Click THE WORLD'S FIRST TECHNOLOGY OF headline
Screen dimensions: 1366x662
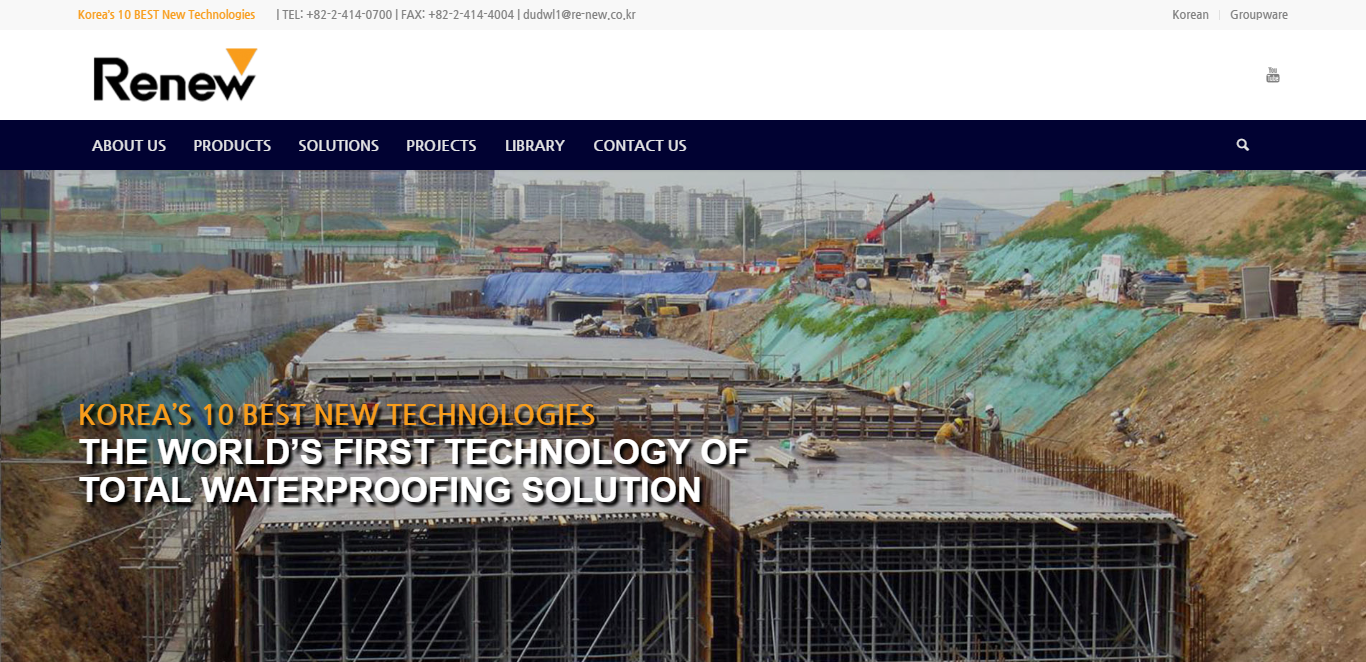pyautogui.click(x=414, y=453)
